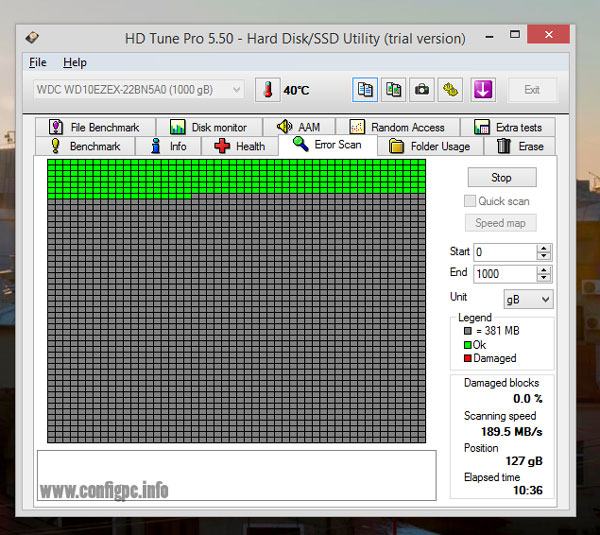Image resolution: width=600 pixels, height=535 pixels.
Task: Increase the Start value with up arrow
Action: [x=544, y=248]
